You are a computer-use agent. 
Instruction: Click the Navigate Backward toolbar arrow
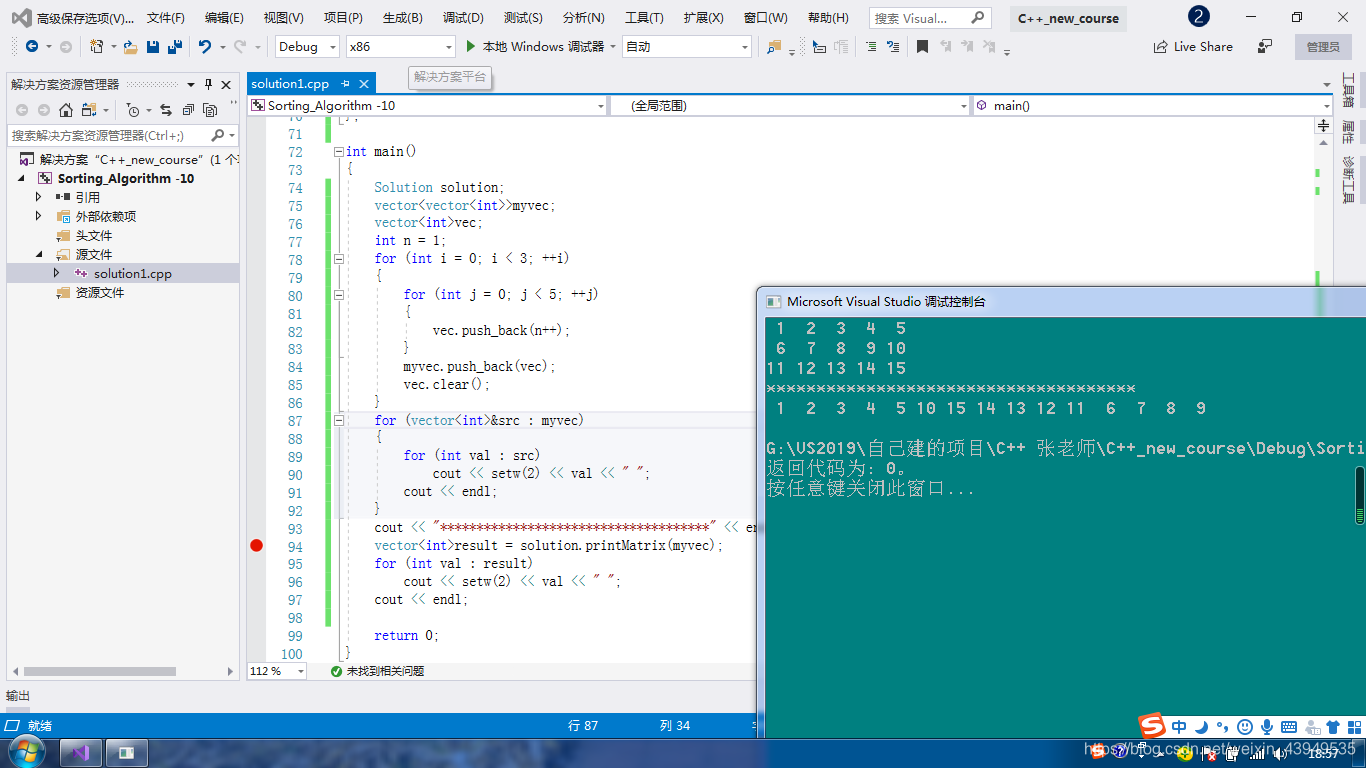click(x=32, y=47)
